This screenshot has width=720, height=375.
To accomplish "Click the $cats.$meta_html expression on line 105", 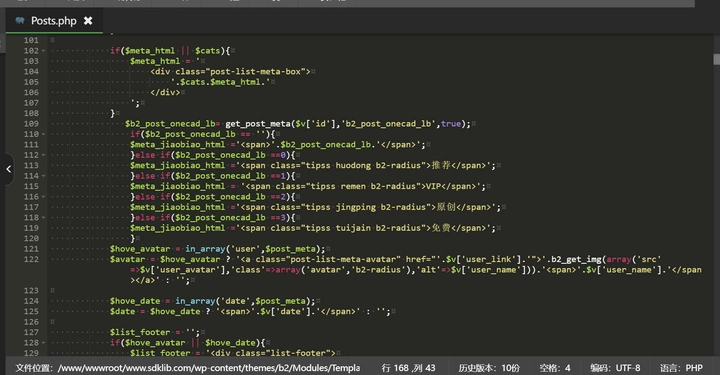I will pyautogui.click(x=220, y=82).
